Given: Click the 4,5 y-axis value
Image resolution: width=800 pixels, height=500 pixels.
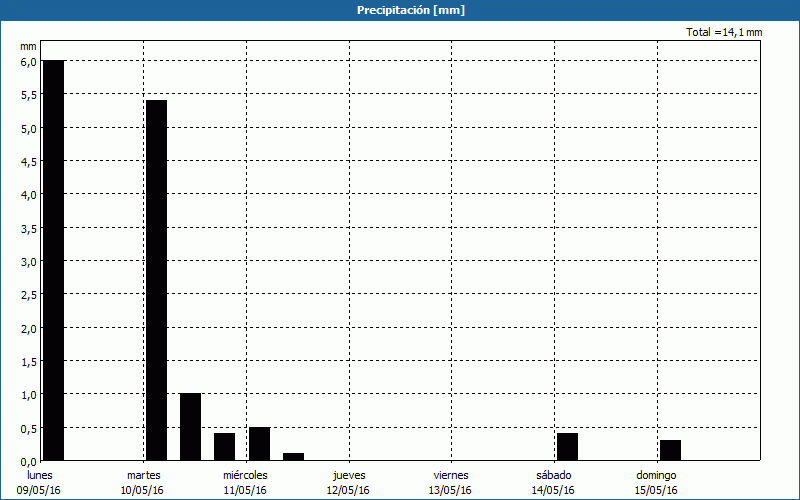Looking at the screenshot, I should pos(29,162).
